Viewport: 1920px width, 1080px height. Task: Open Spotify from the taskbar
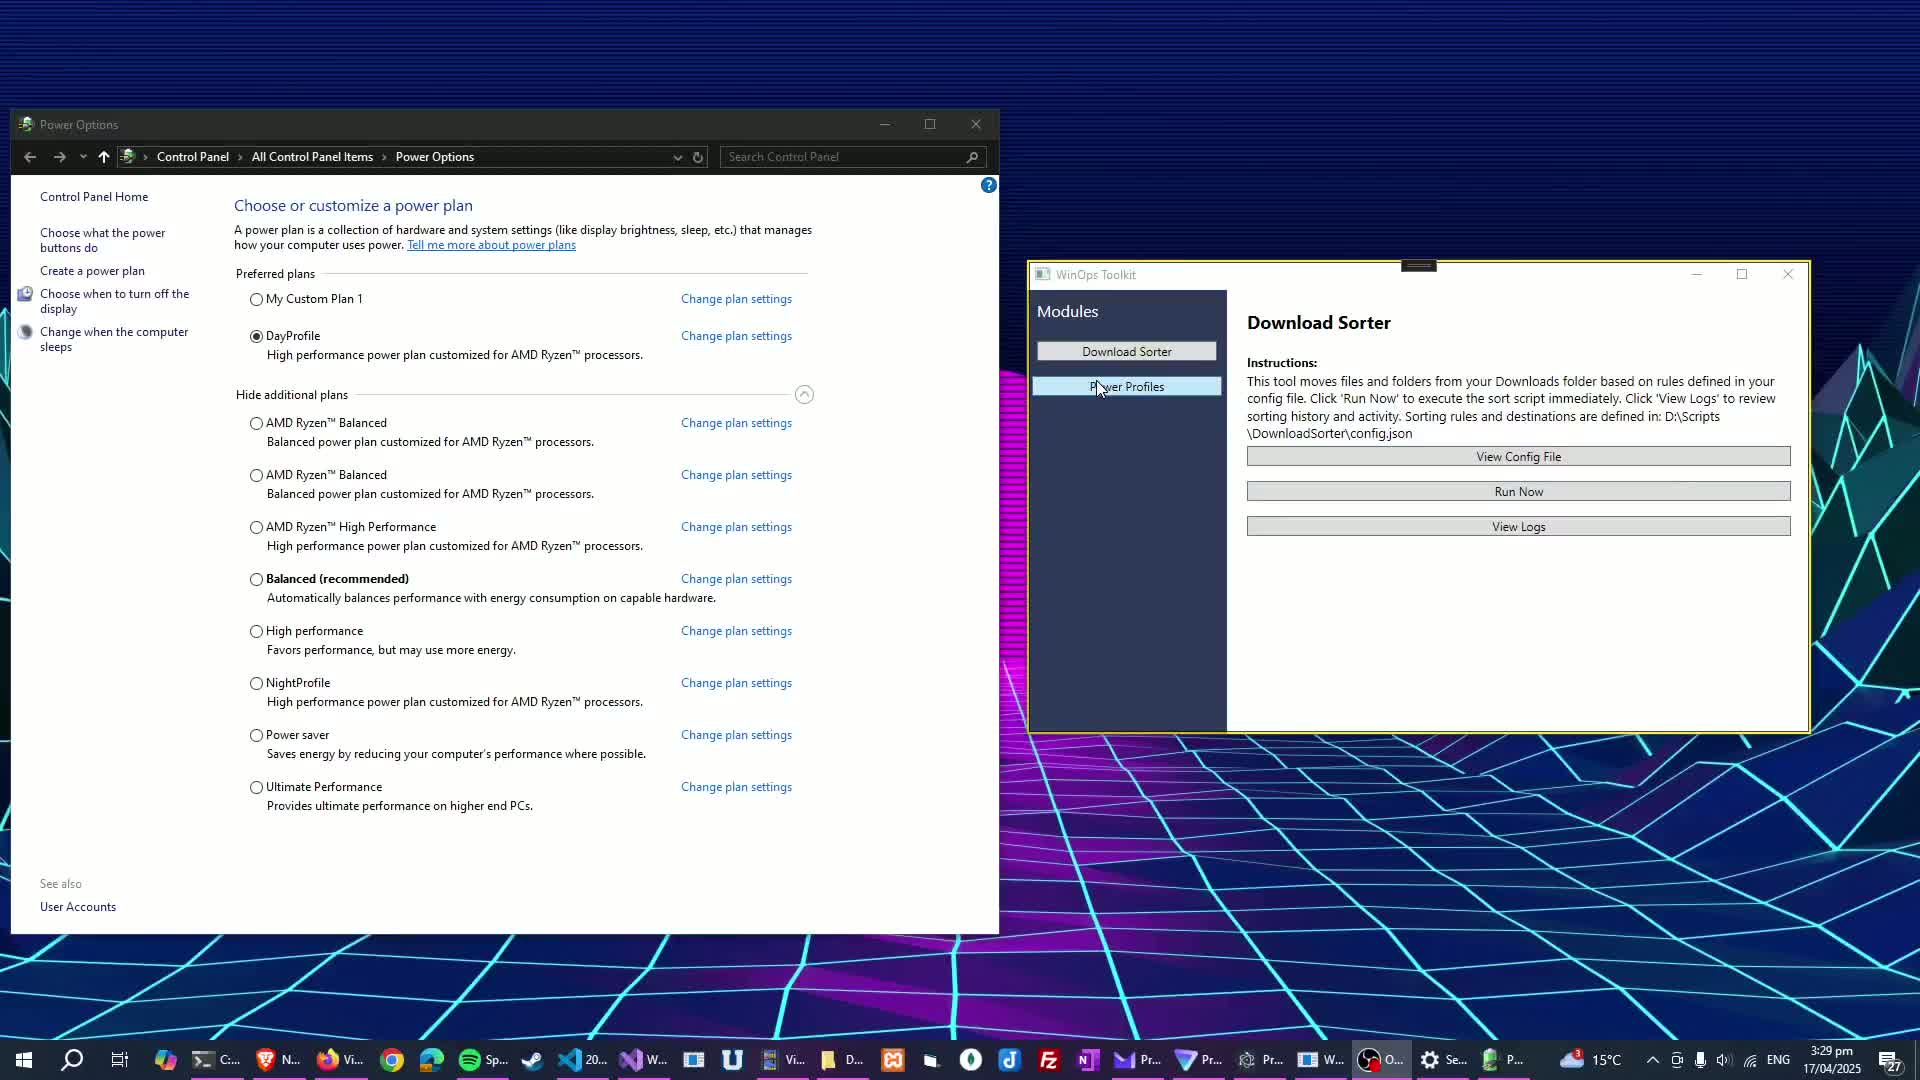(470, 1060)
